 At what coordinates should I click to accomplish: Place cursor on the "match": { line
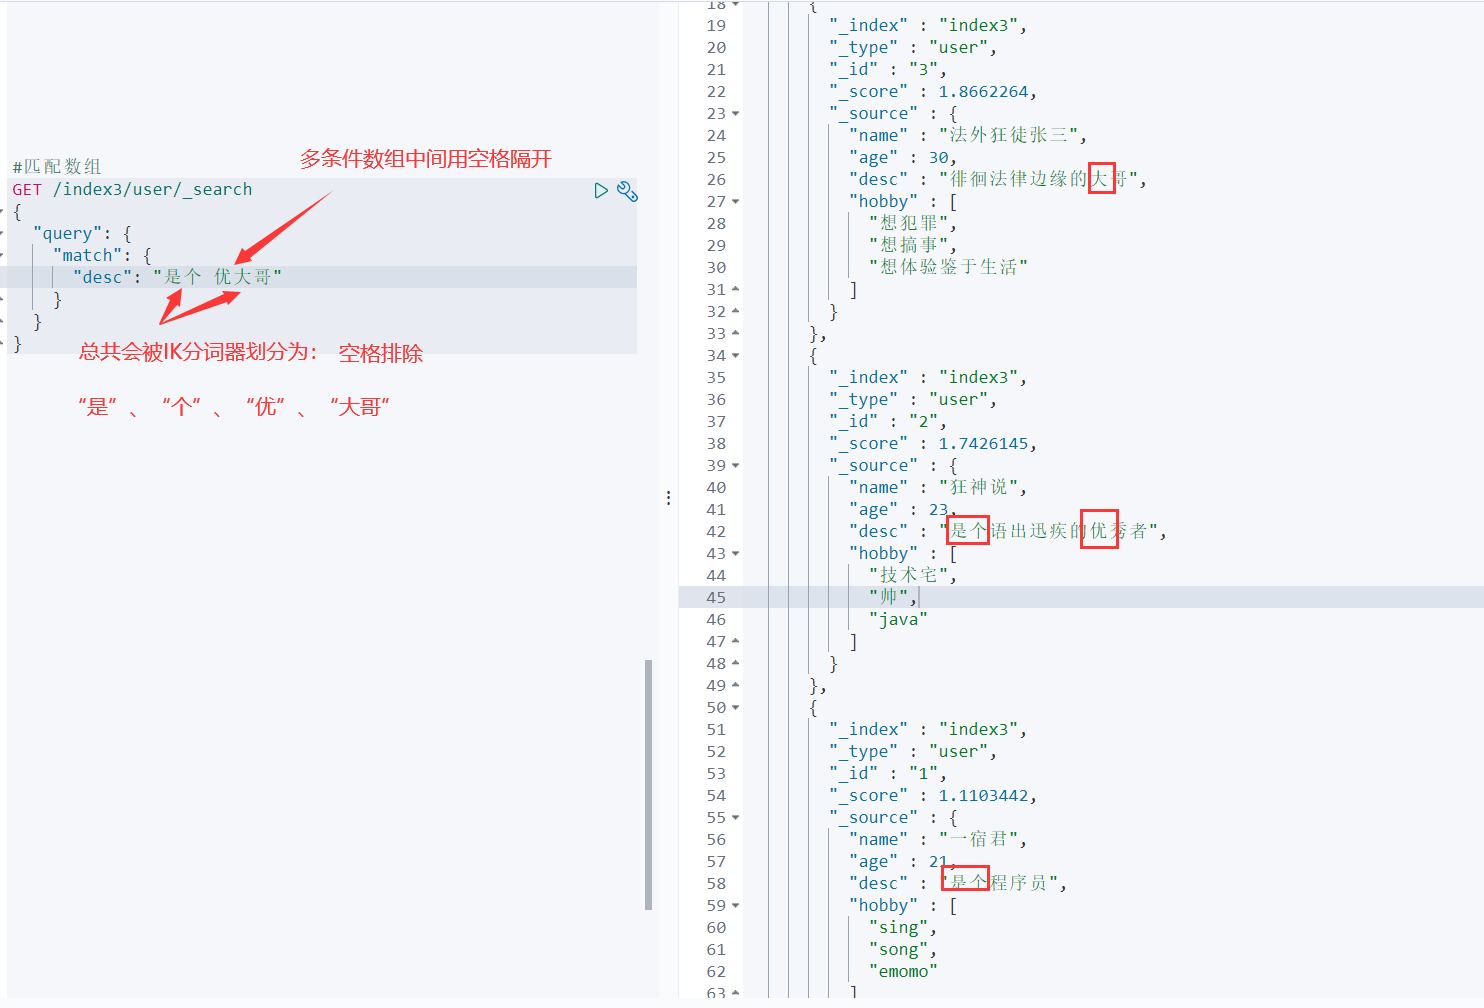point(102,256)
